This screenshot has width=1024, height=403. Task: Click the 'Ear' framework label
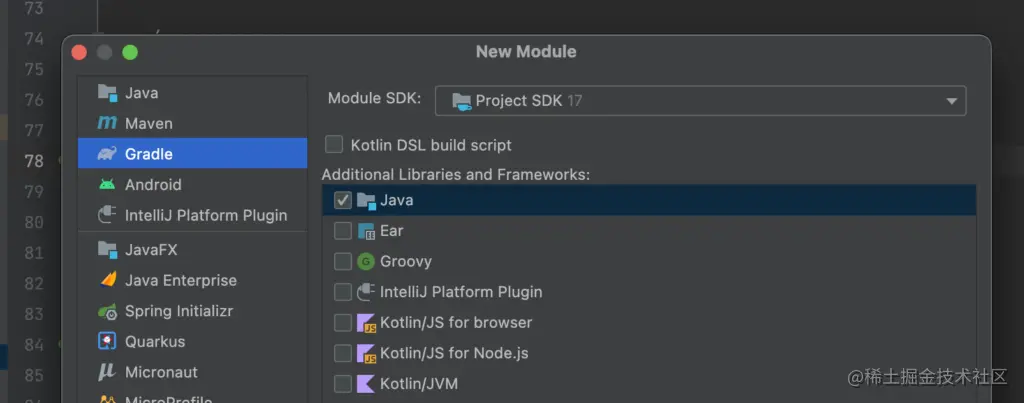(x=392, y=231)
